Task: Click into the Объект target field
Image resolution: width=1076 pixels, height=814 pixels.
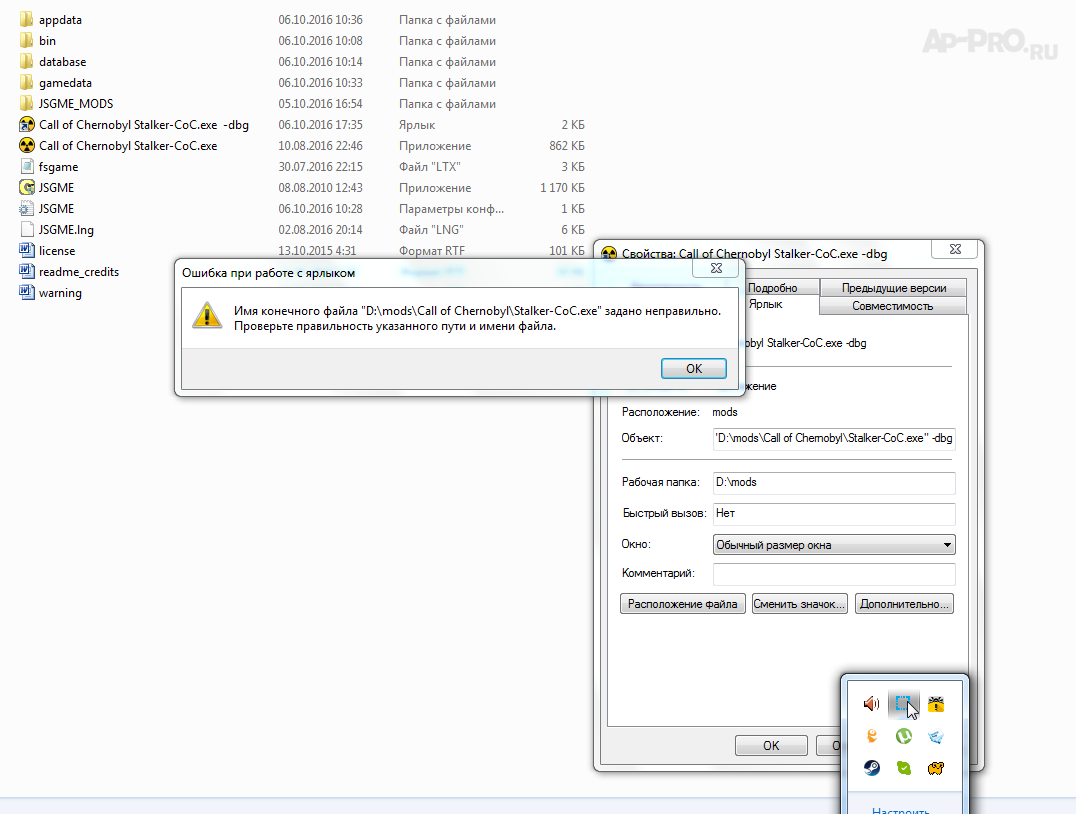Action: click(x=834, y=438)
